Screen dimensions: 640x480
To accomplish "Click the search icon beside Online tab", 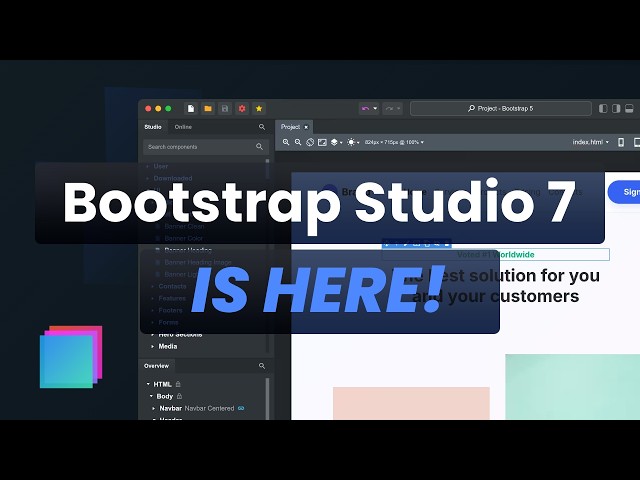I will [262, 127].
